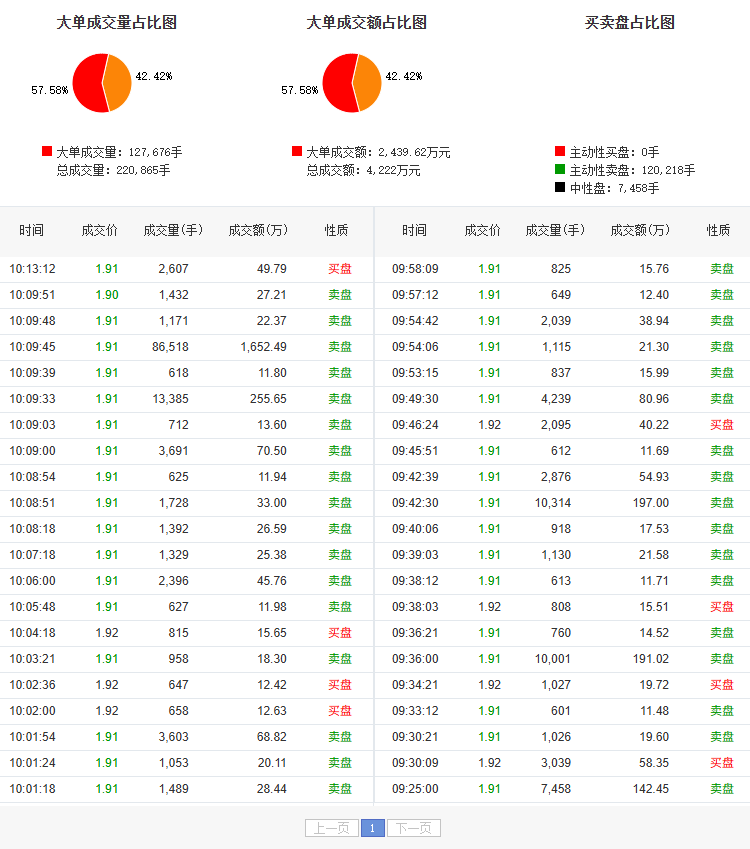Click the red 大单成交量 legend swatch
Screen dimensions: 750x849
[47, 151]
